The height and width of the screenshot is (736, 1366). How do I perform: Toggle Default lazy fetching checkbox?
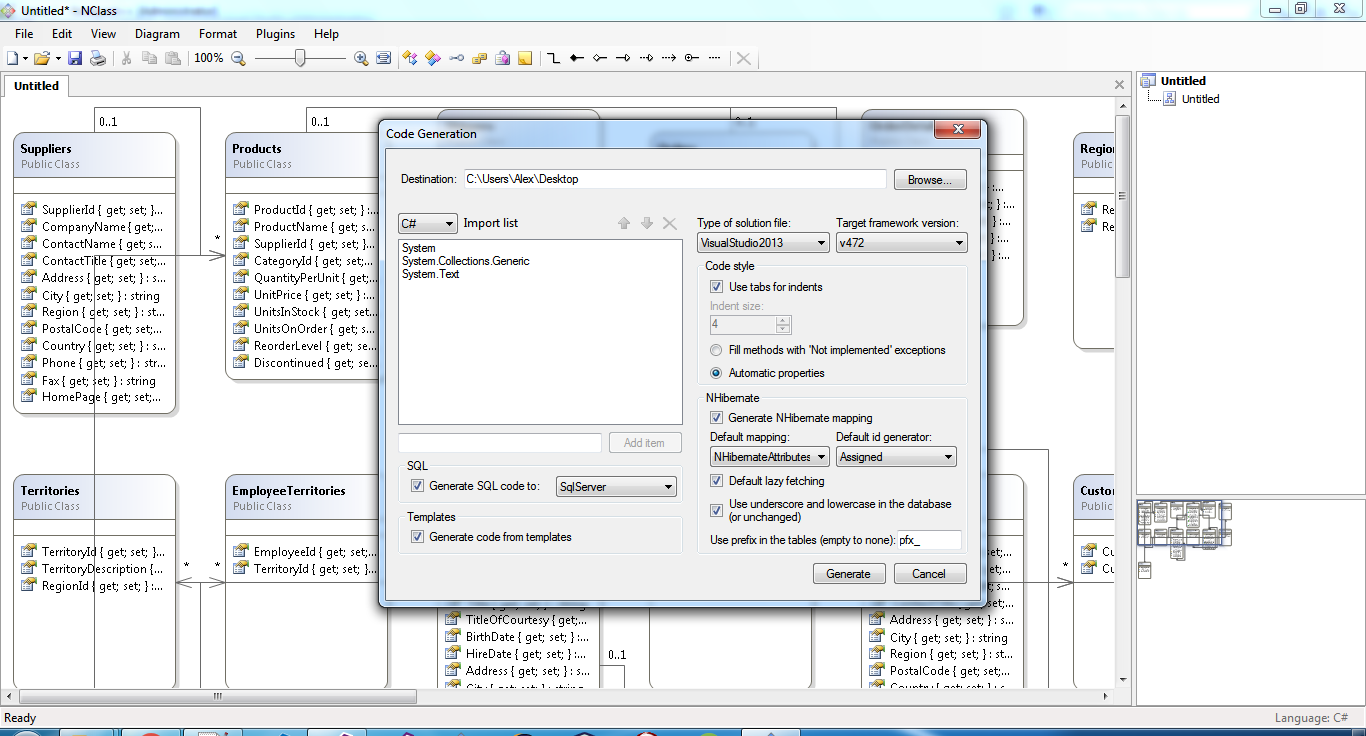(716, 481)
